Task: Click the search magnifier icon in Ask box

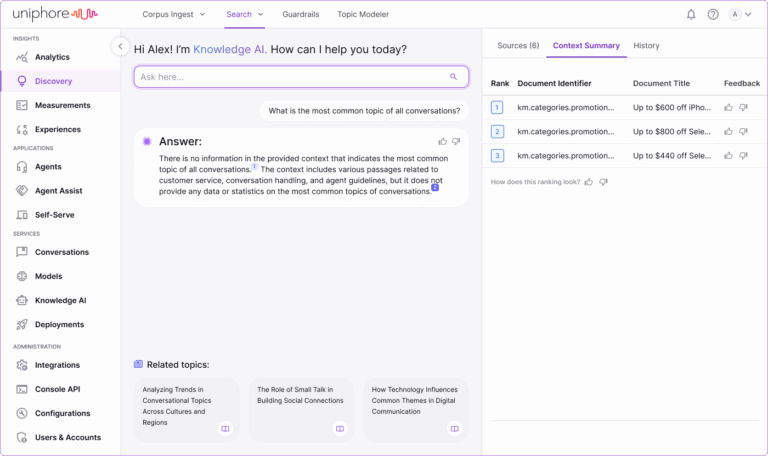Action: [453, 76]
